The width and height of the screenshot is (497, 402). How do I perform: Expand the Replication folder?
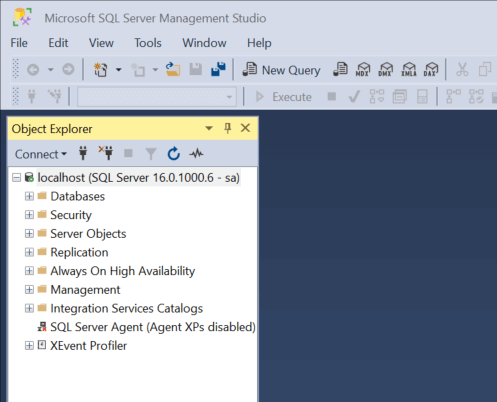pos(29,252)
